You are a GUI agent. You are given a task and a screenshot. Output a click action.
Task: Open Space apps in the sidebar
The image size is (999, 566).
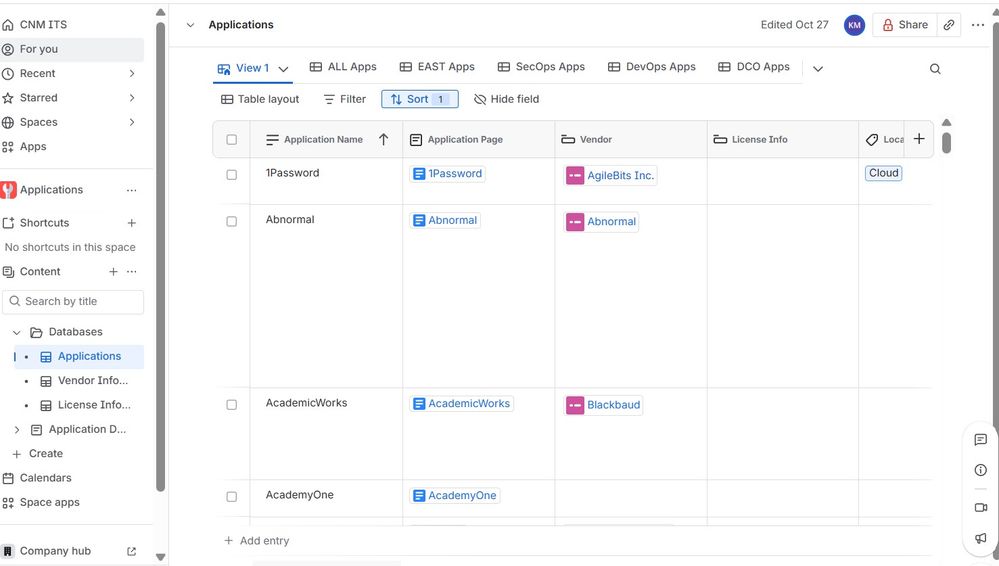[41, 502]
